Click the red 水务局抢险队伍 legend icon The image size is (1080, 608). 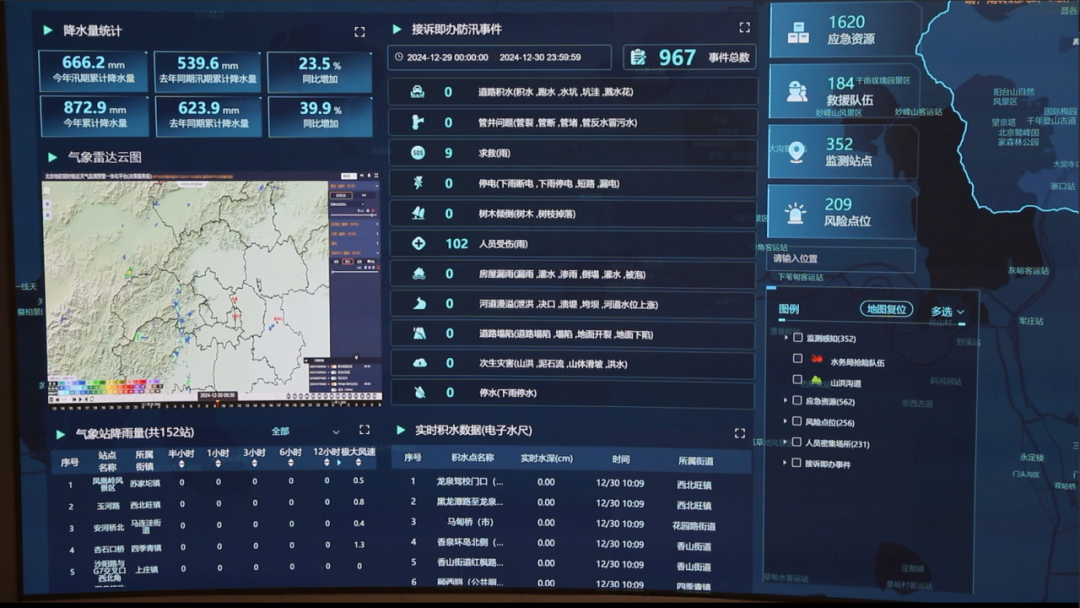click(x=817, y=359)
